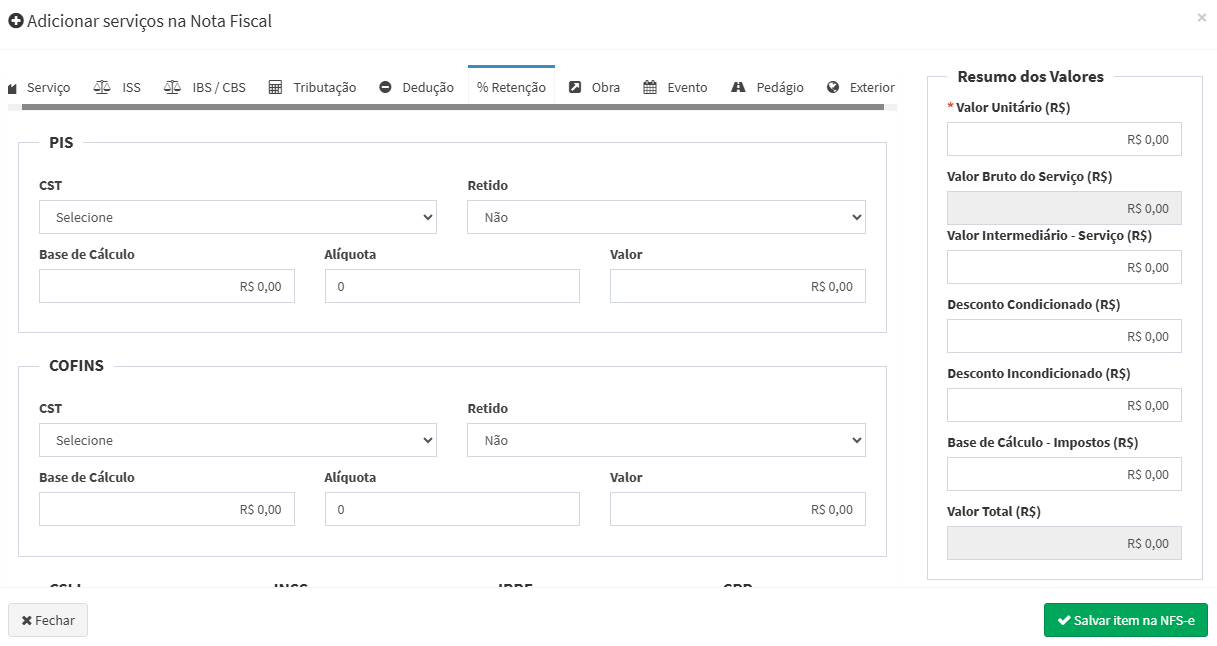This screenshot has height=646, width=1217.
Task: Click the scale icon on IBS / CBS tab
Action: coord(172,87)
